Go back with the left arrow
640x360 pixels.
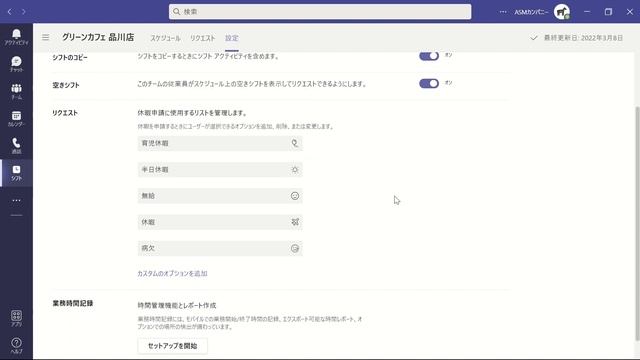point(10,12)
